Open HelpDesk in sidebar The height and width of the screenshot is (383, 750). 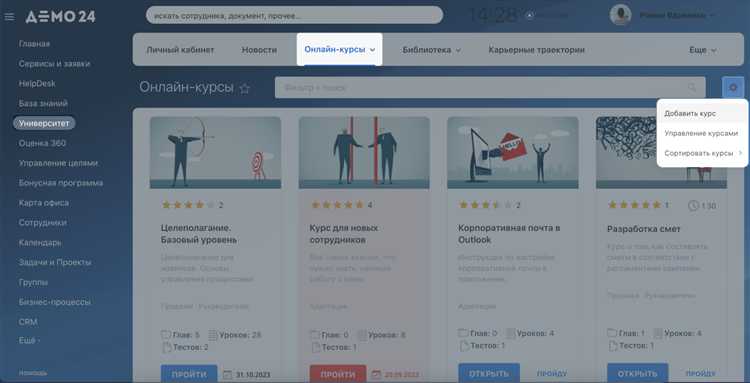click(x=37, y=83)
